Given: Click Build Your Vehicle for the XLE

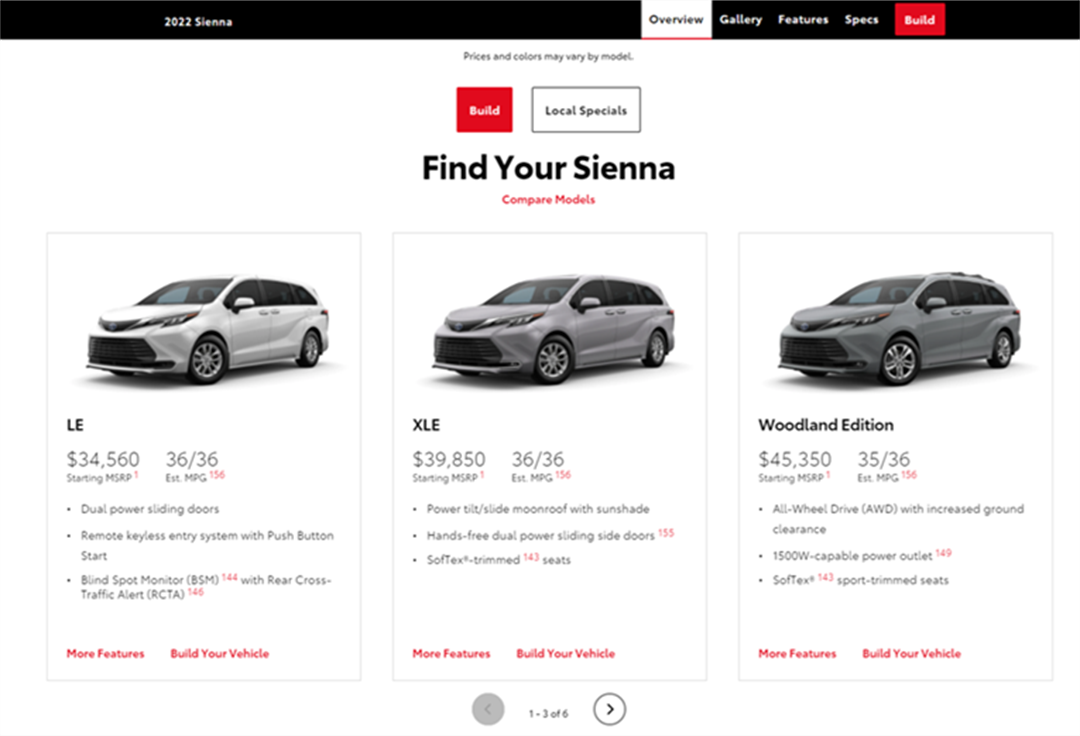Looking at the screenshot, I should tap(565, 654).
